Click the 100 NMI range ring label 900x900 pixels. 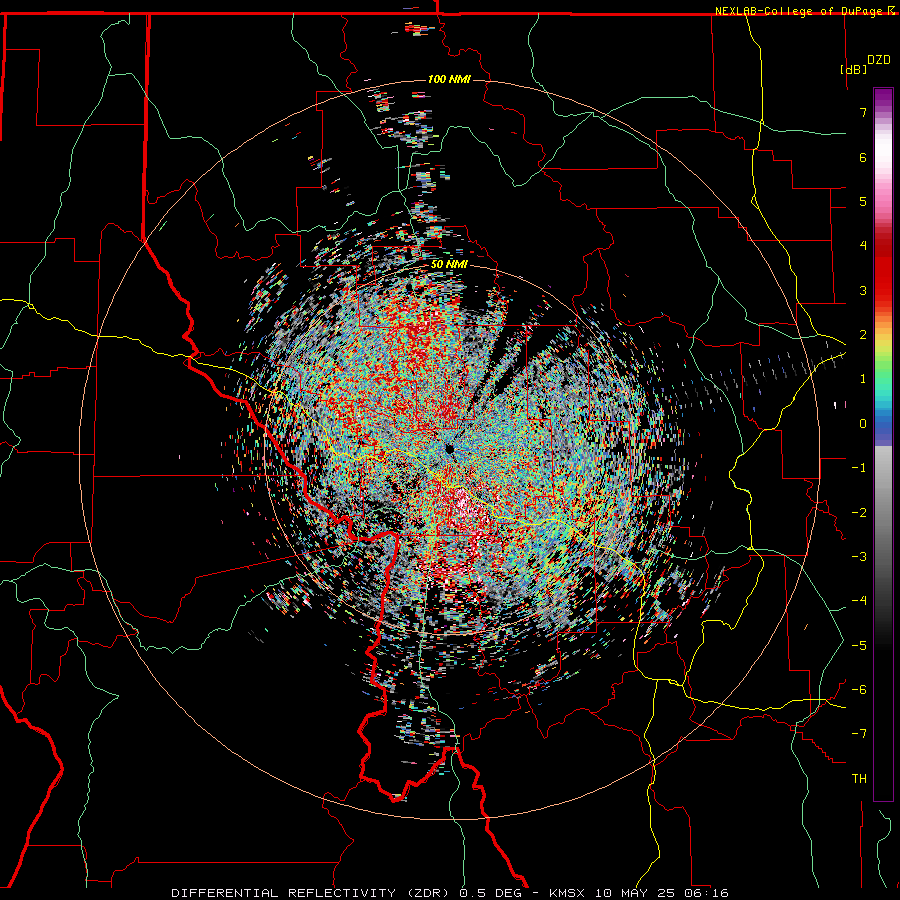[x=449, y=79]
